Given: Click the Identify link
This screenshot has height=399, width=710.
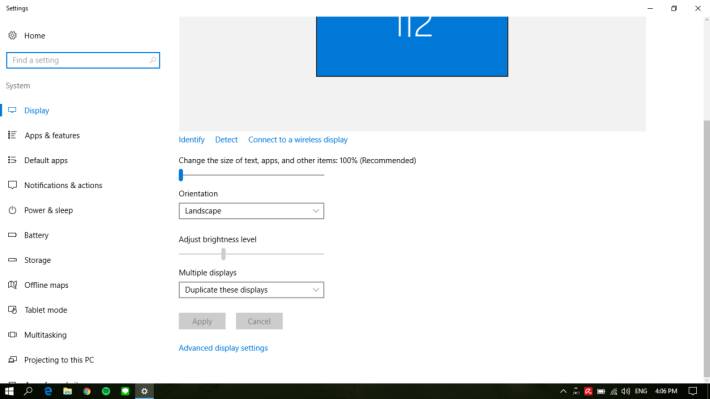Looking at the screenshot, I should [192, 139].
